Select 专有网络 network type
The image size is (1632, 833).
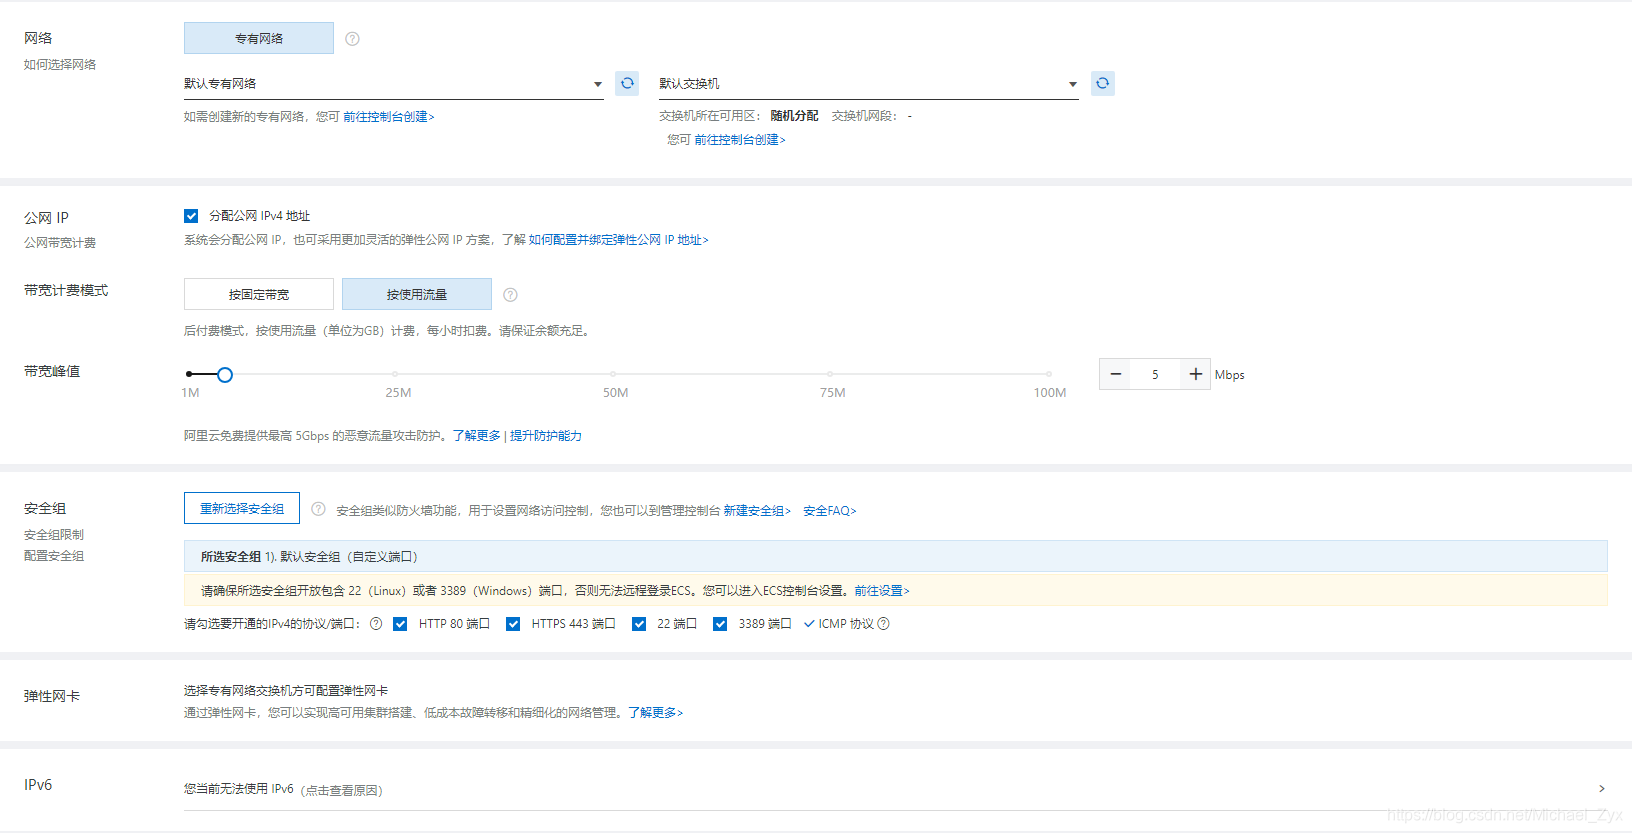[x=259, y=38]
